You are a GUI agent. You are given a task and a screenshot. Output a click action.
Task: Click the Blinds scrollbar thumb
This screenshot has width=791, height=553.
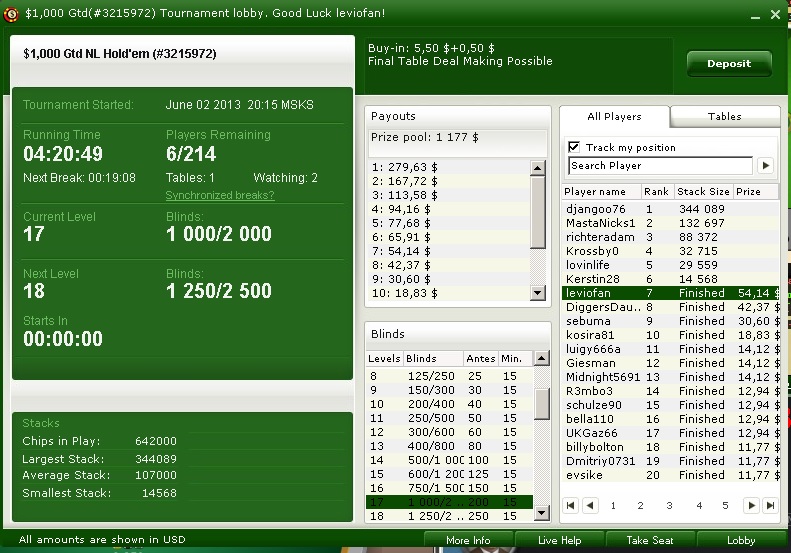point(541,404)
